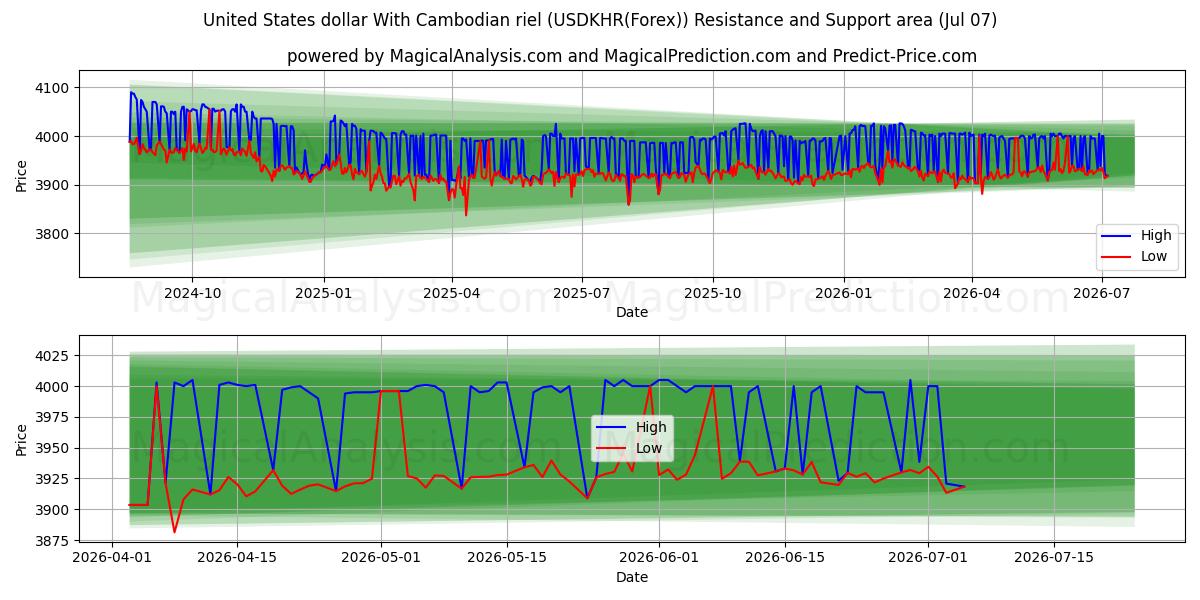The width and height of the screenshot is (1200, 600).
Task: Click the 4025 y-axis label in bottom chart
Action: coord(54,356)
